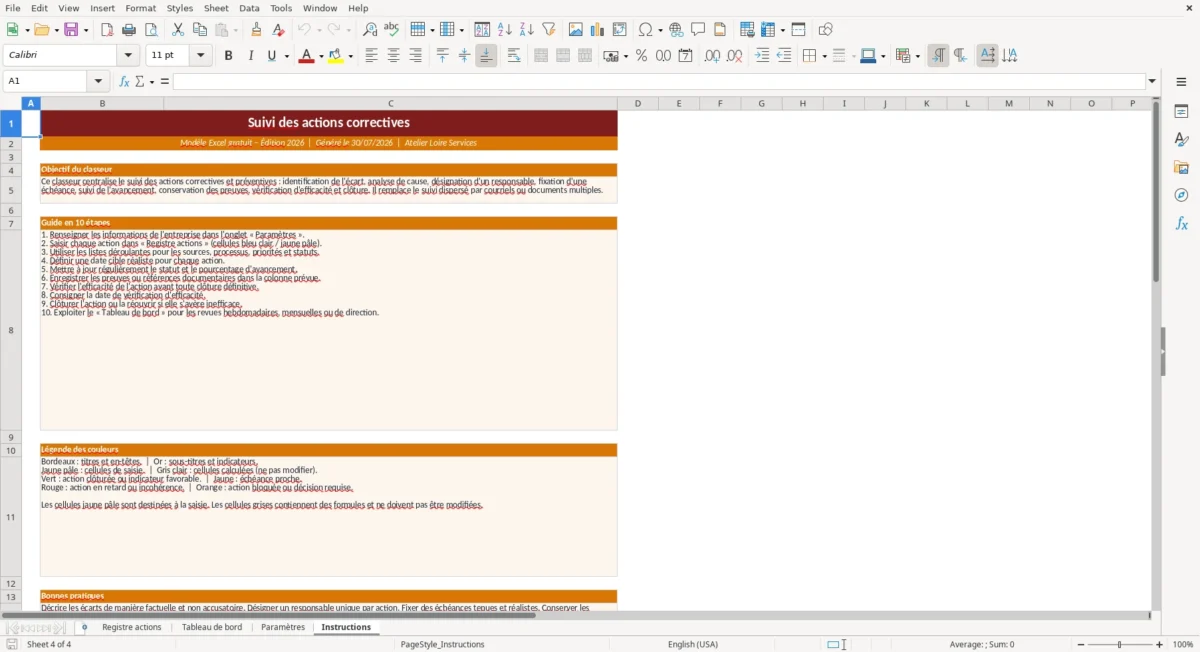
Task: Click the Headers and Footers icon
Action: (721, 30)
